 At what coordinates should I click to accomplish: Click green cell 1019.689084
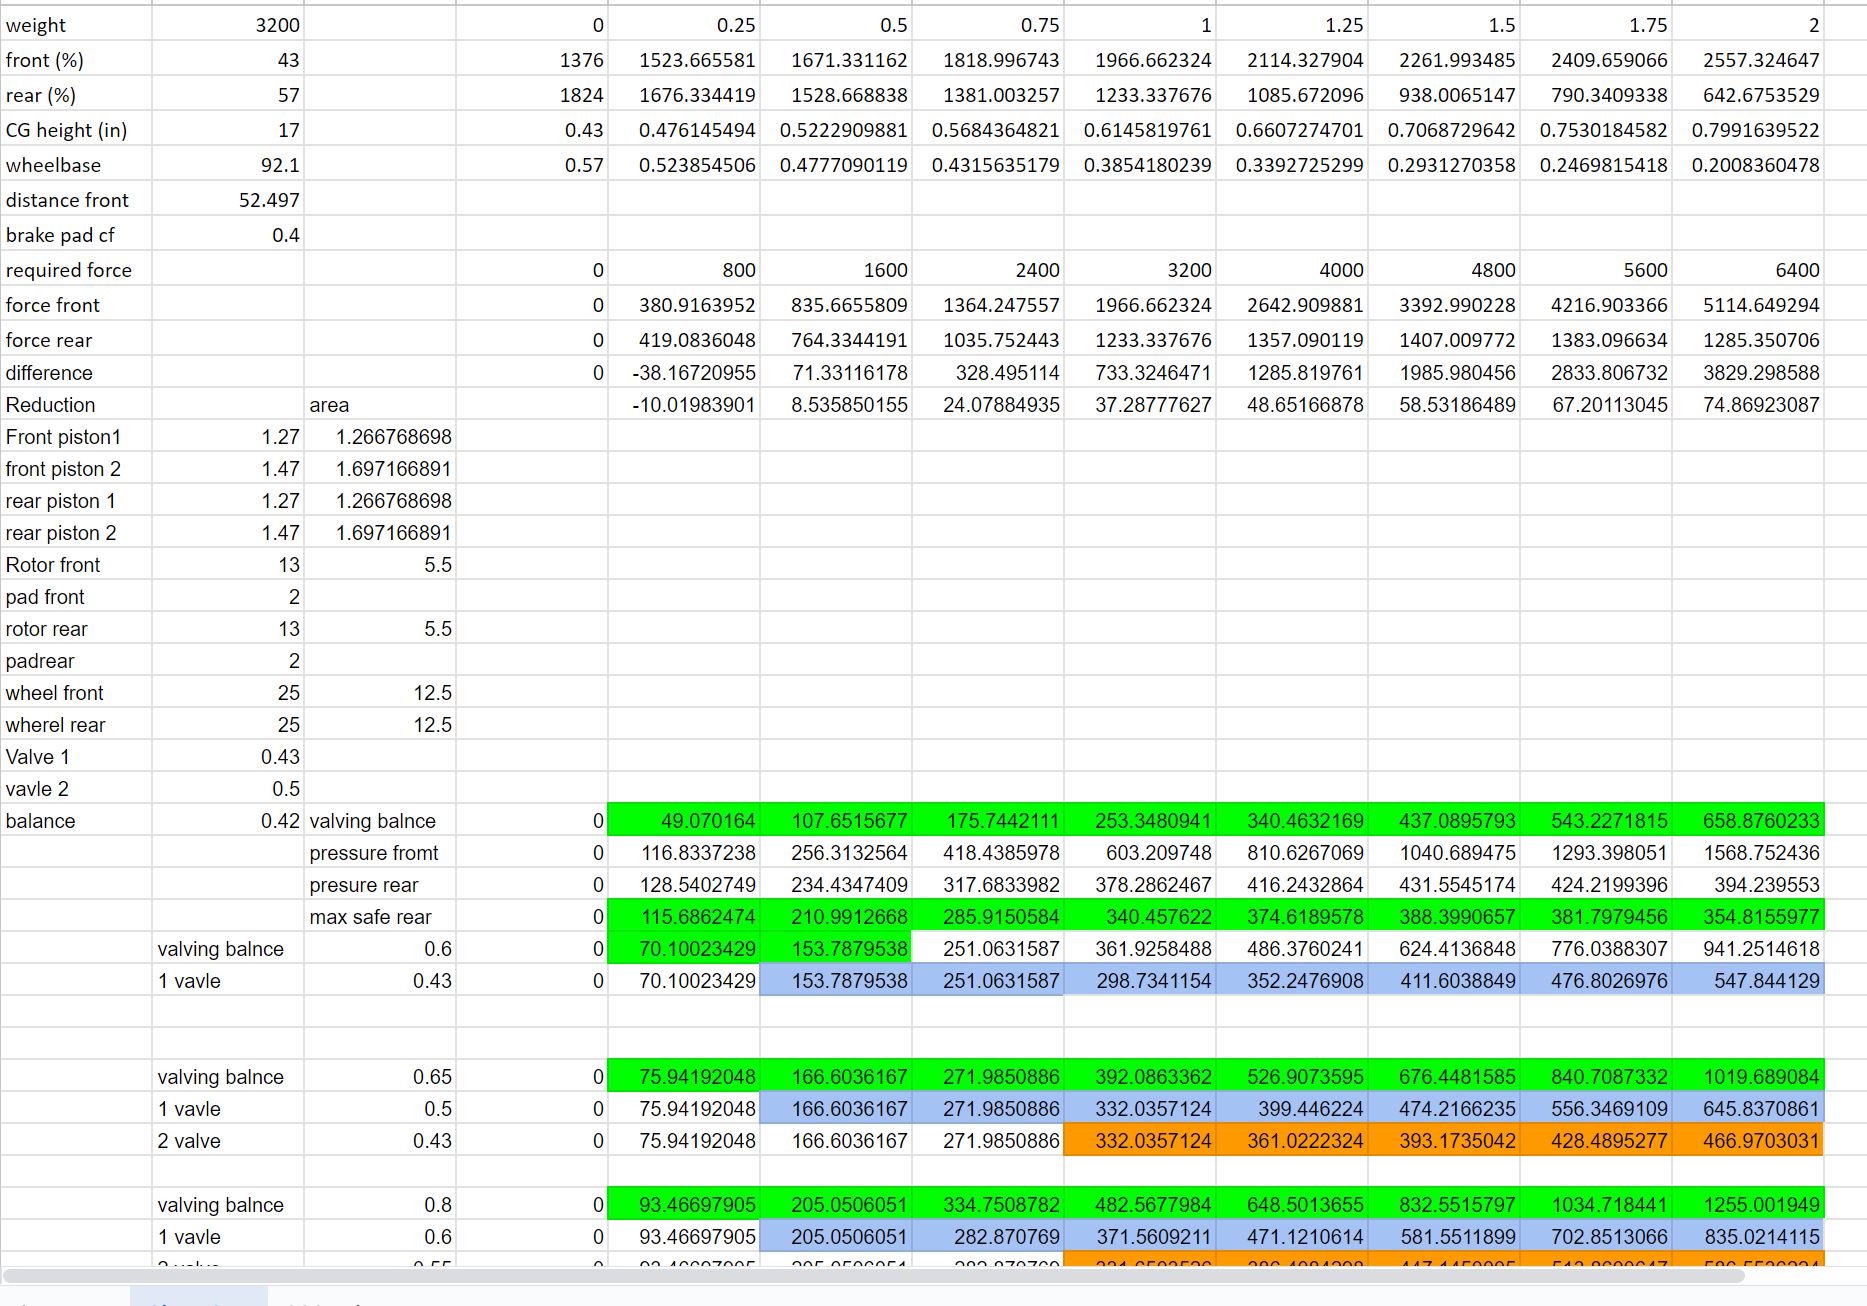point(1747,1077)
